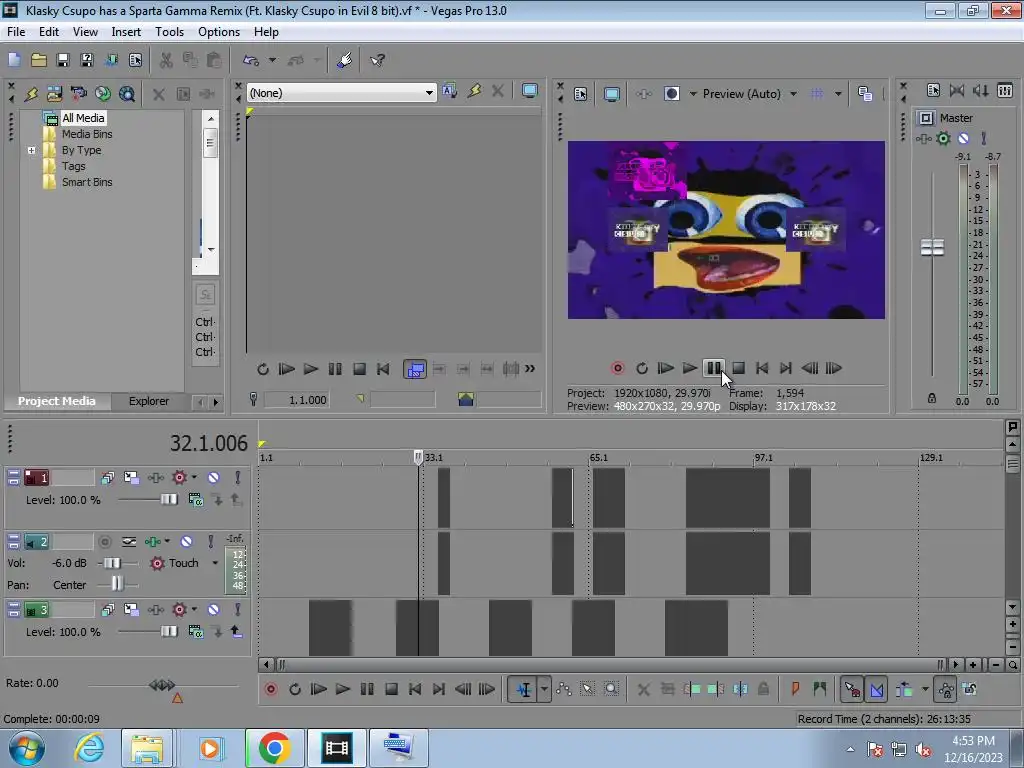The height and width of the screenshot is (768, 1024).
Task: Toggle Auto Ripple in timeline toolbar
Action: coord(904,689)
